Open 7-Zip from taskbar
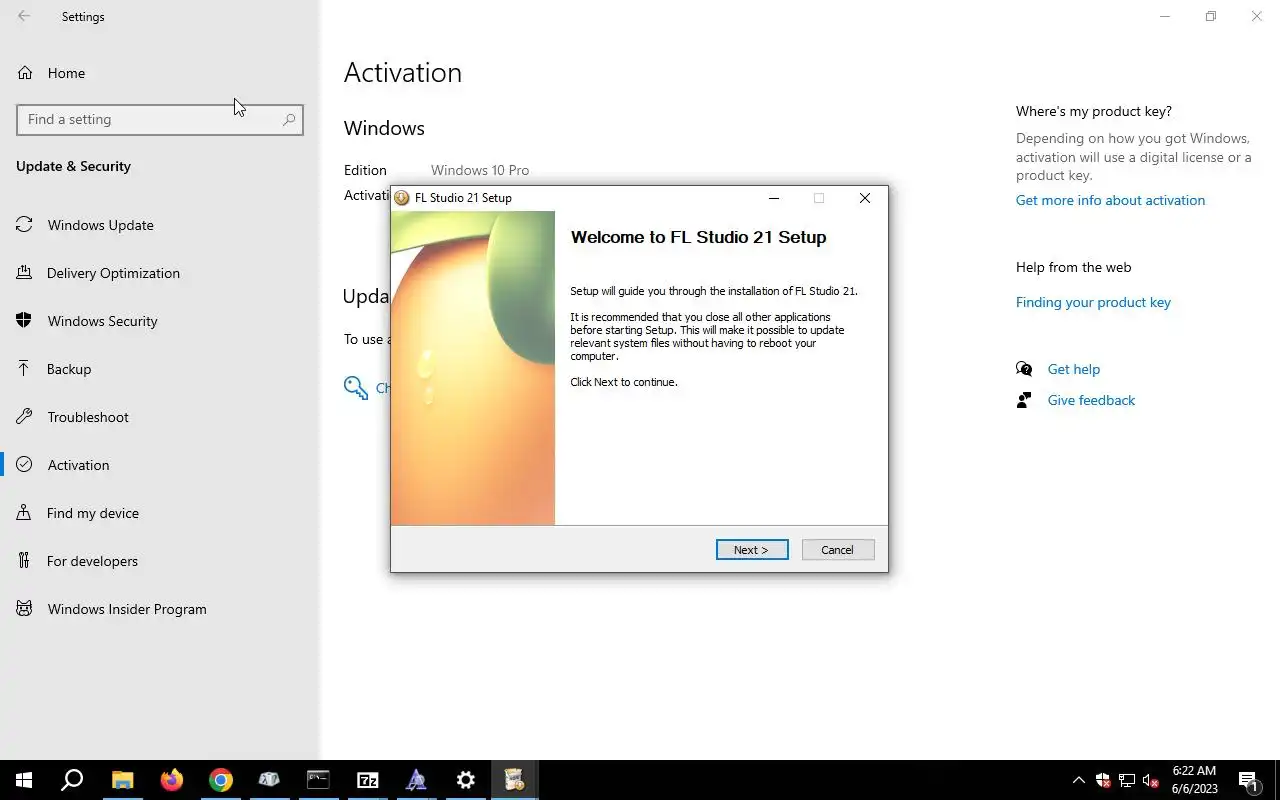The image size is (1280, 800). [367, 780]
